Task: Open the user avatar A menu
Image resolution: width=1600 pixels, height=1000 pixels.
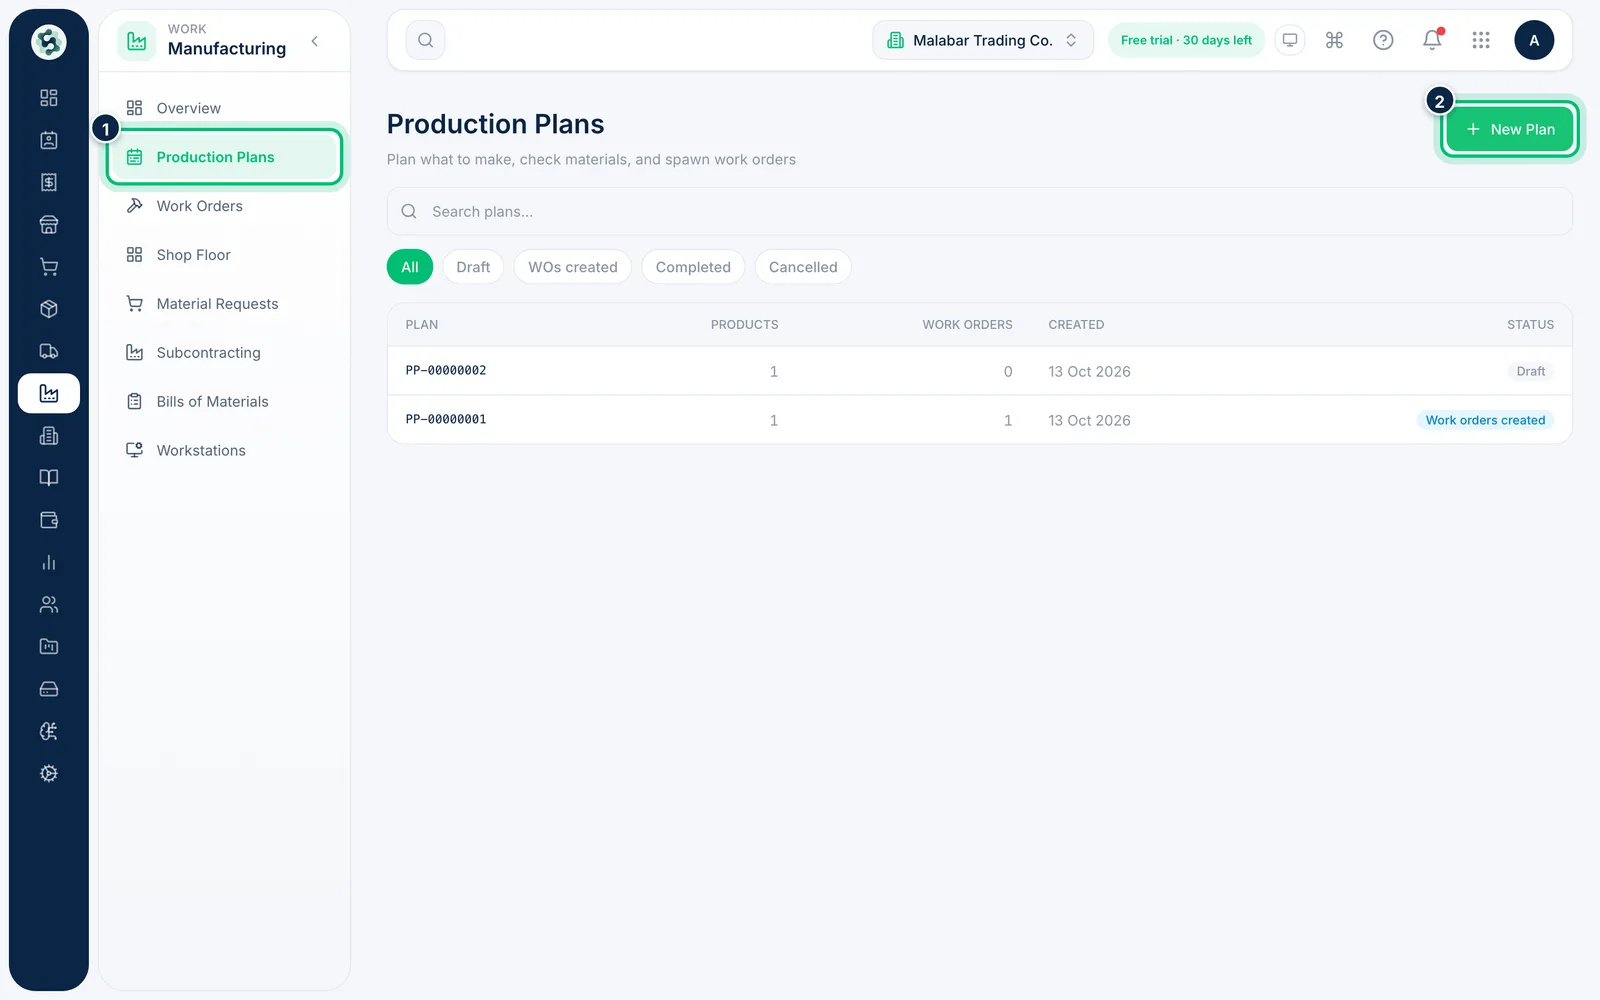Action: tap(1534, 40)
